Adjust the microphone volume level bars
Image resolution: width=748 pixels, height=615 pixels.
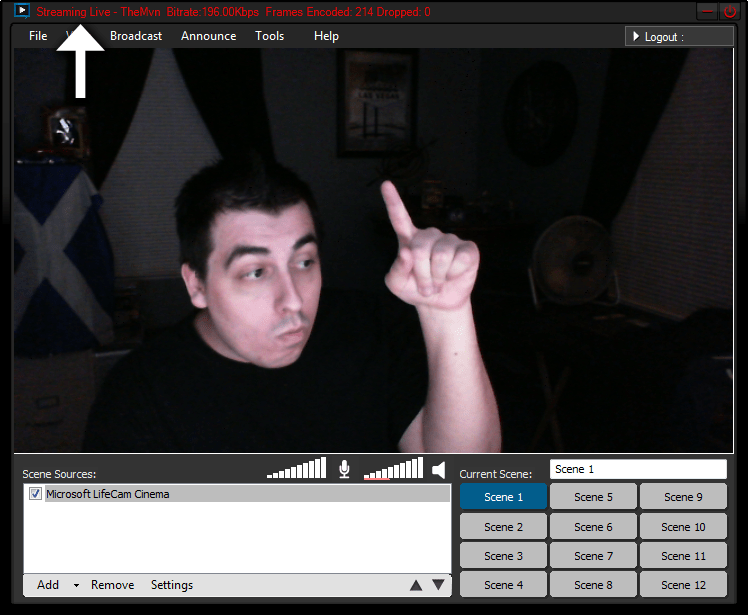297,468
